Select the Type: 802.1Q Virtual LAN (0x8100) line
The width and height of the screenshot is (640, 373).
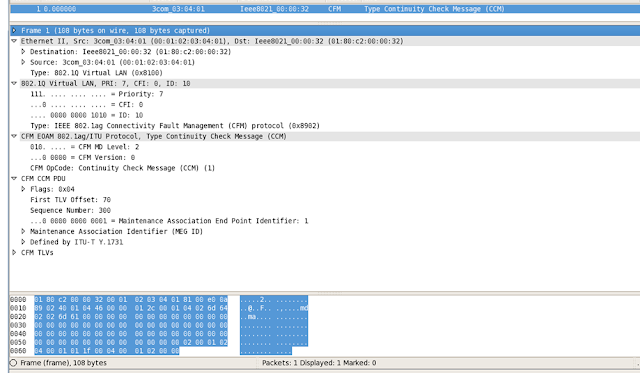[96, 73]
